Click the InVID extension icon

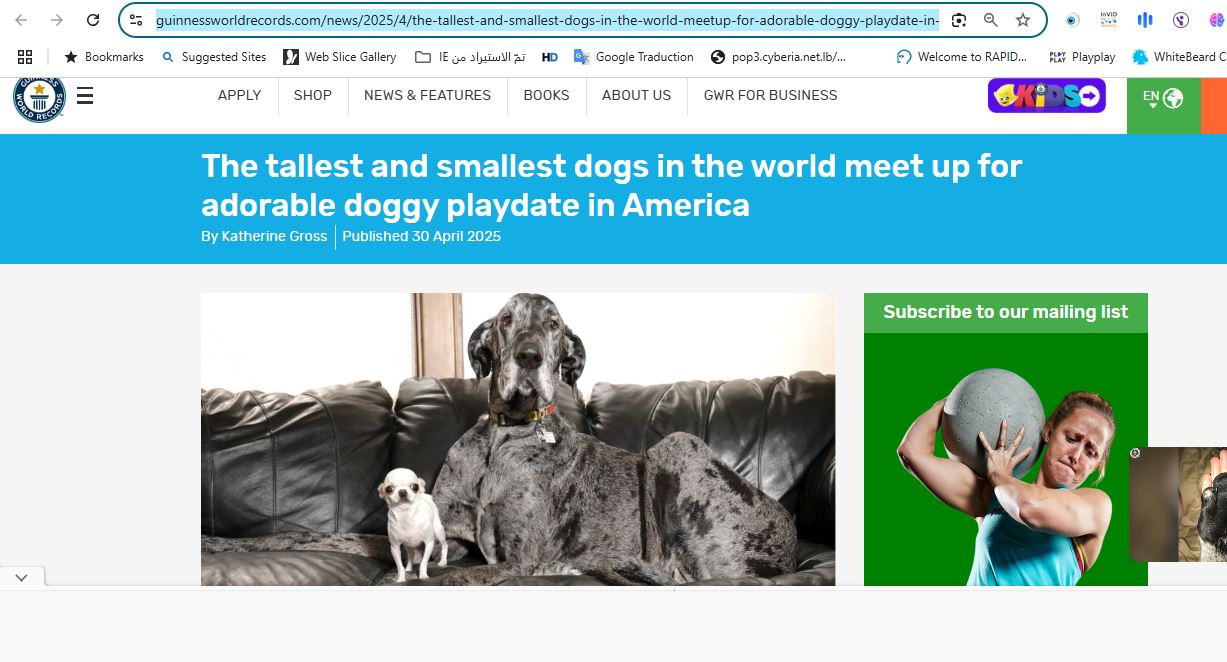pyautogui.click(x=1108, y=20)
